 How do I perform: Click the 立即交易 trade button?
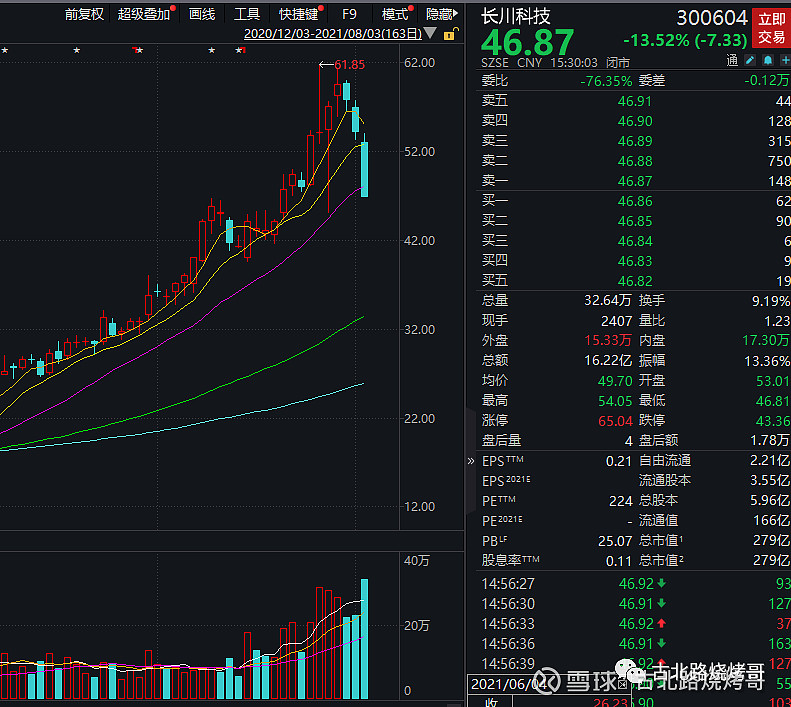click(x=771, y=28)
